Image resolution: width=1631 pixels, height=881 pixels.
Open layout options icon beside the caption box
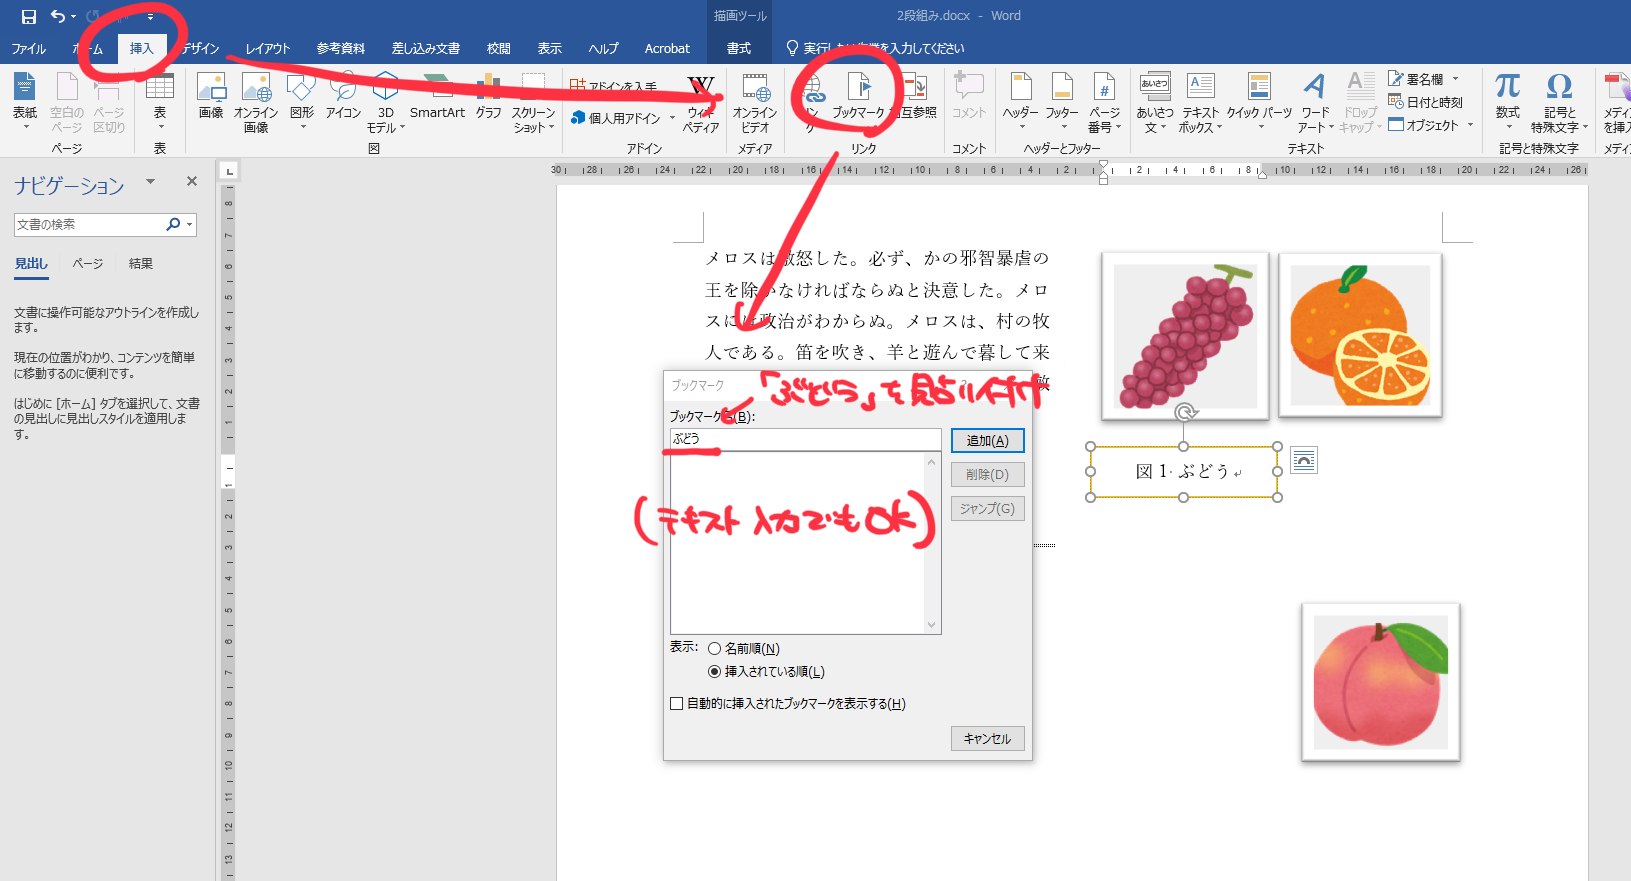1304,460
